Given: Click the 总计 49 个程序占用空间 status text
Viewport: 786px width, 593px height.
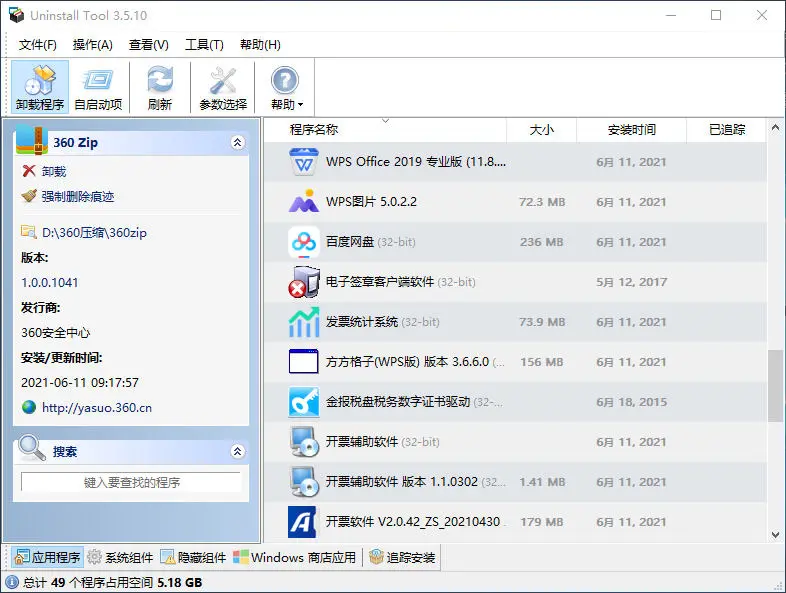Looking at the screenshot, I should 112,582.
